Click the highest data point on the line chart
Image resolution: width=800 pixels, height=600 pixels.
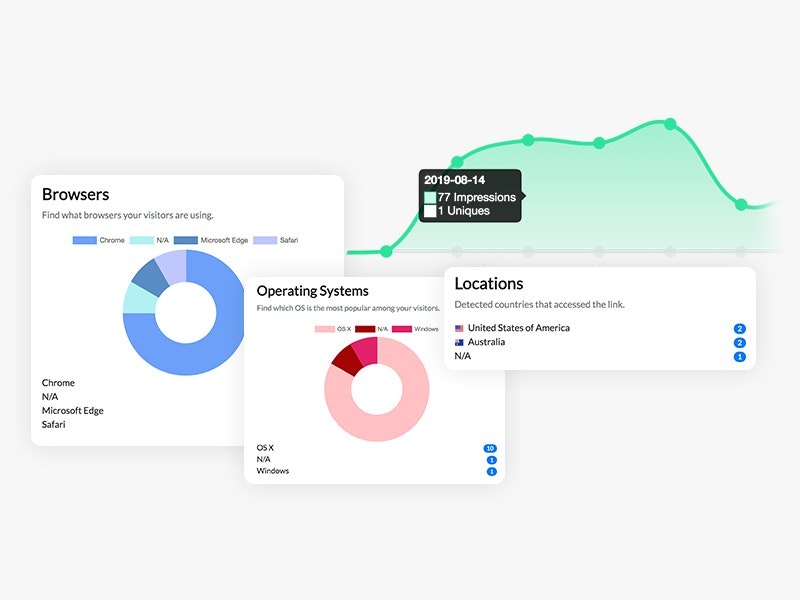[x=670, y=124]
